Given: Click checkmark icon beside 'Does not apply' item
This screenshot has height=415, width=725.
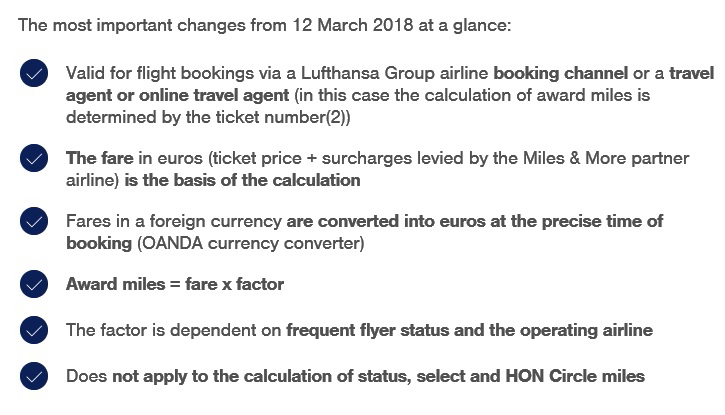Looking at the screenshot, I should pyautogui.click(x=34, y=376).
